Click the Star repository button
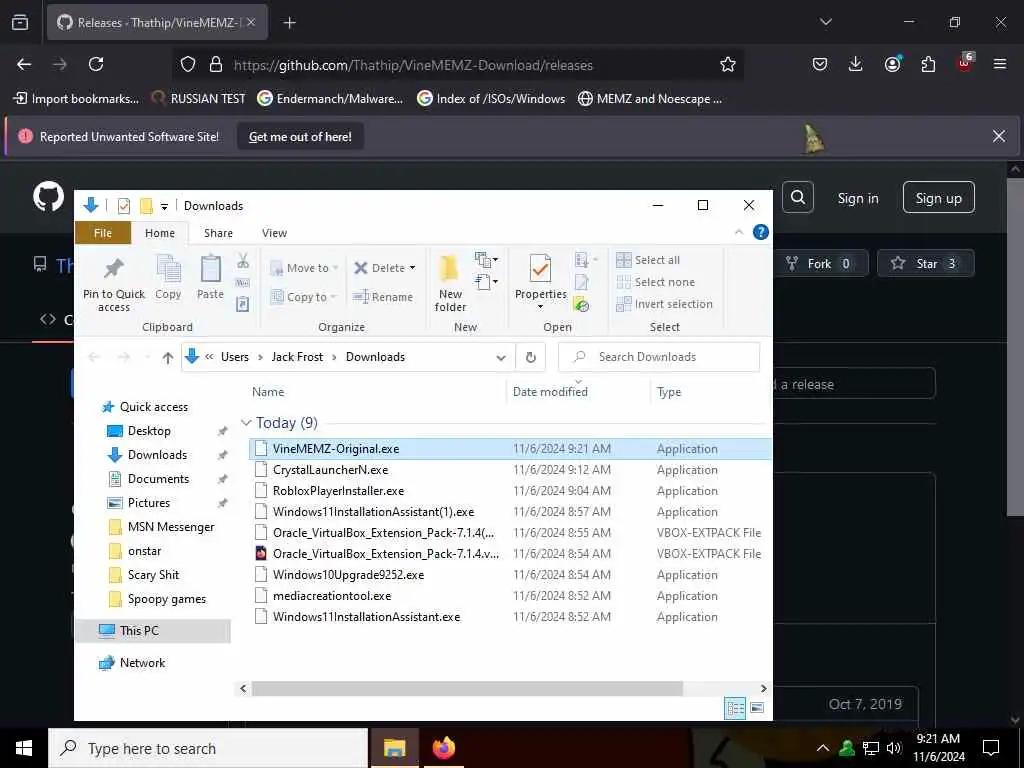Viewport: 1024px width, 768px height. tap(926, 263)
